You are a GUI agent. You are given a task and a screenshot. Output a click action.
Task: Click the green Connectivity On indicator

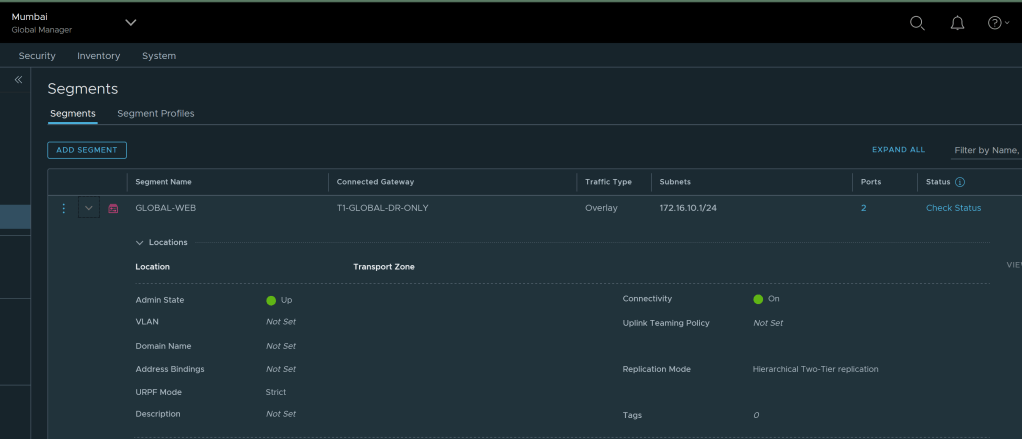tap(758, 299)
